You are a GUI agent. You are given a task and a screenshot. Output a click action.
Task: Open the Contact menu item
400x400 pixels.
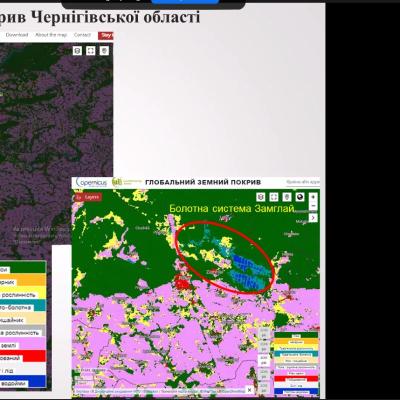[82, 35]
